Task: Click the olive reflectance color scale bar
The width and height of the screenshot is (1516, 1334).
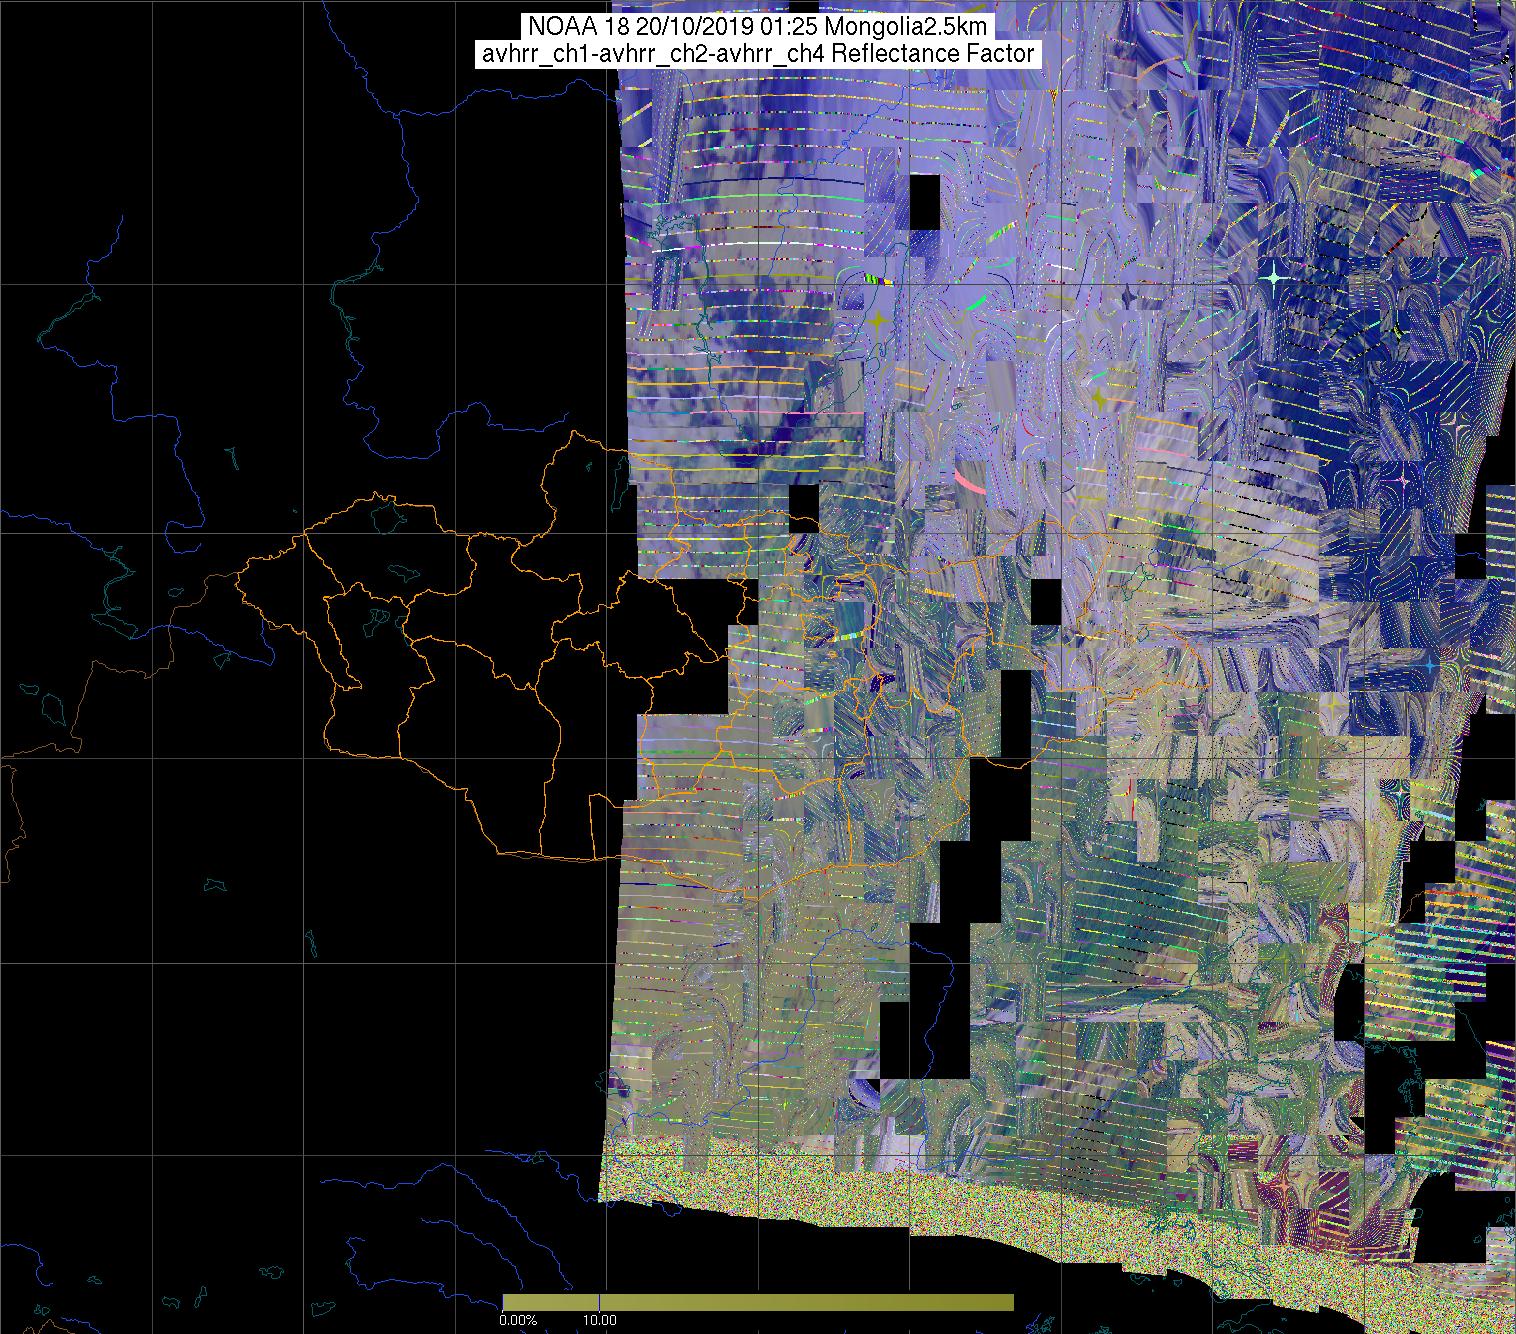Action: pos(757,1302)
